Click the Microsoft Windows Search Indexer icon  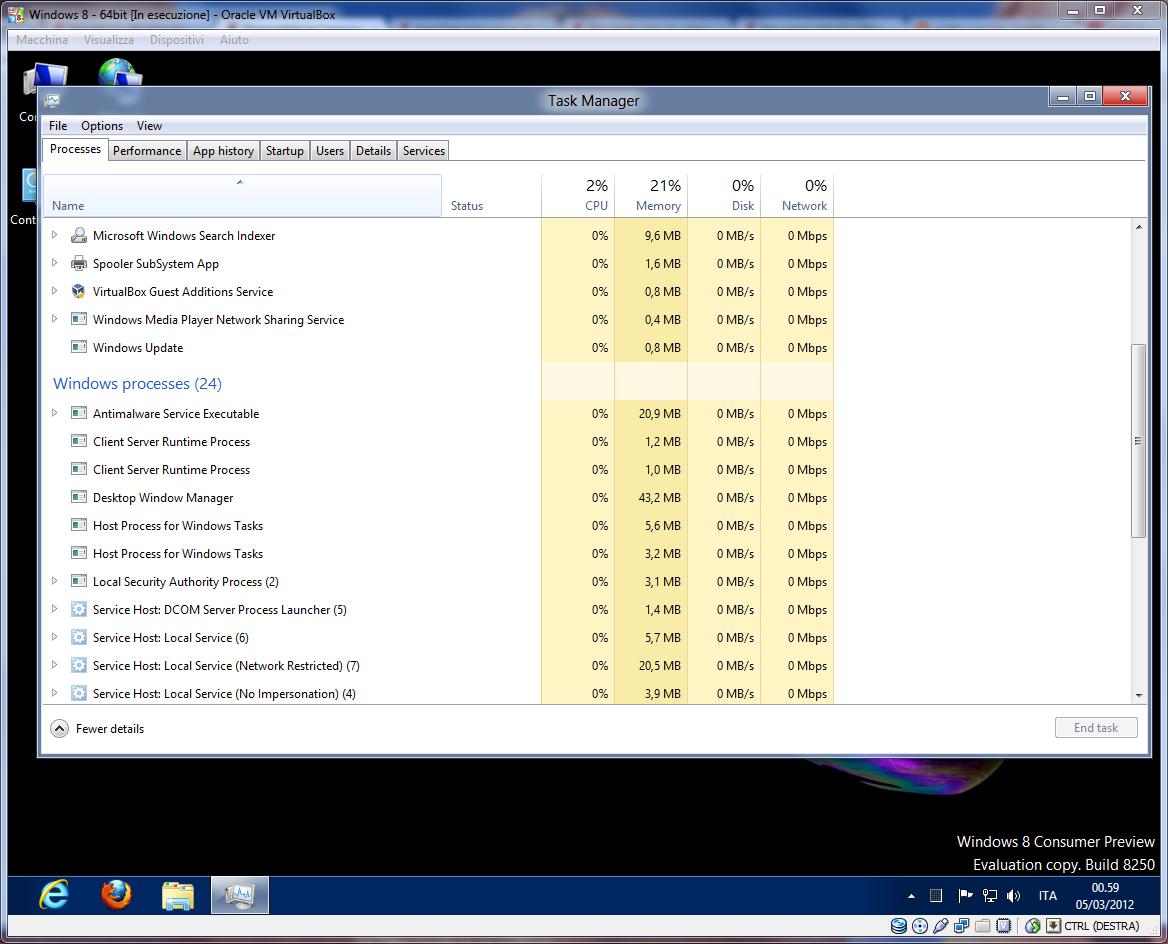(x=78, y=235)
